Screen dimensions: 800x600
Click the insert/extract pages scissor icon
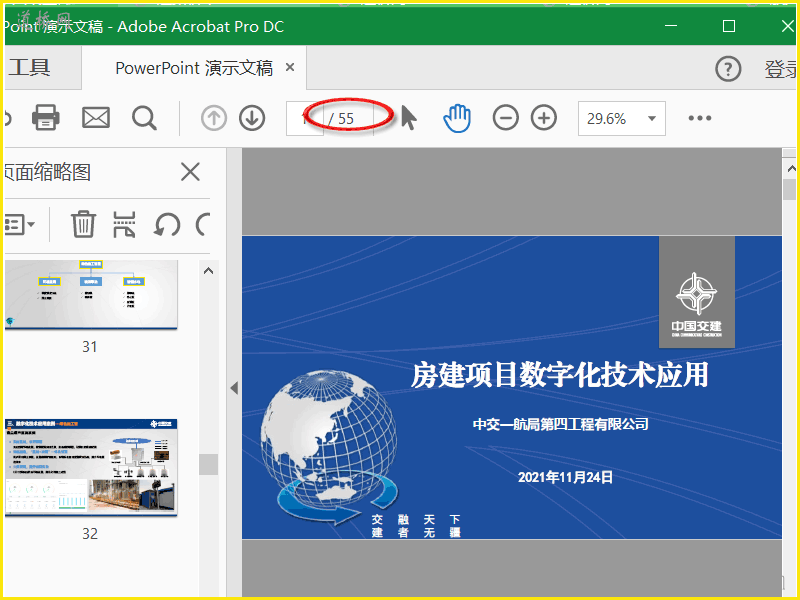click(x=124, y=224)
